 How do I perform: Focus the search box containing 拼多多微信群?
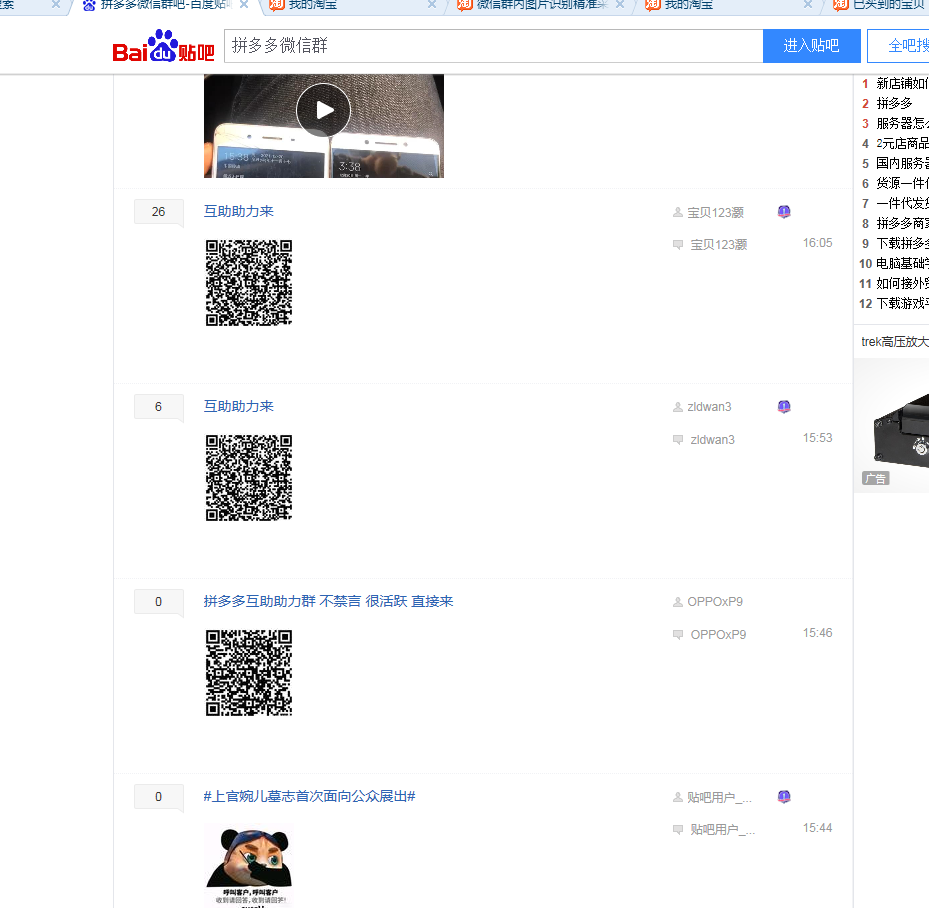(494, 46)
